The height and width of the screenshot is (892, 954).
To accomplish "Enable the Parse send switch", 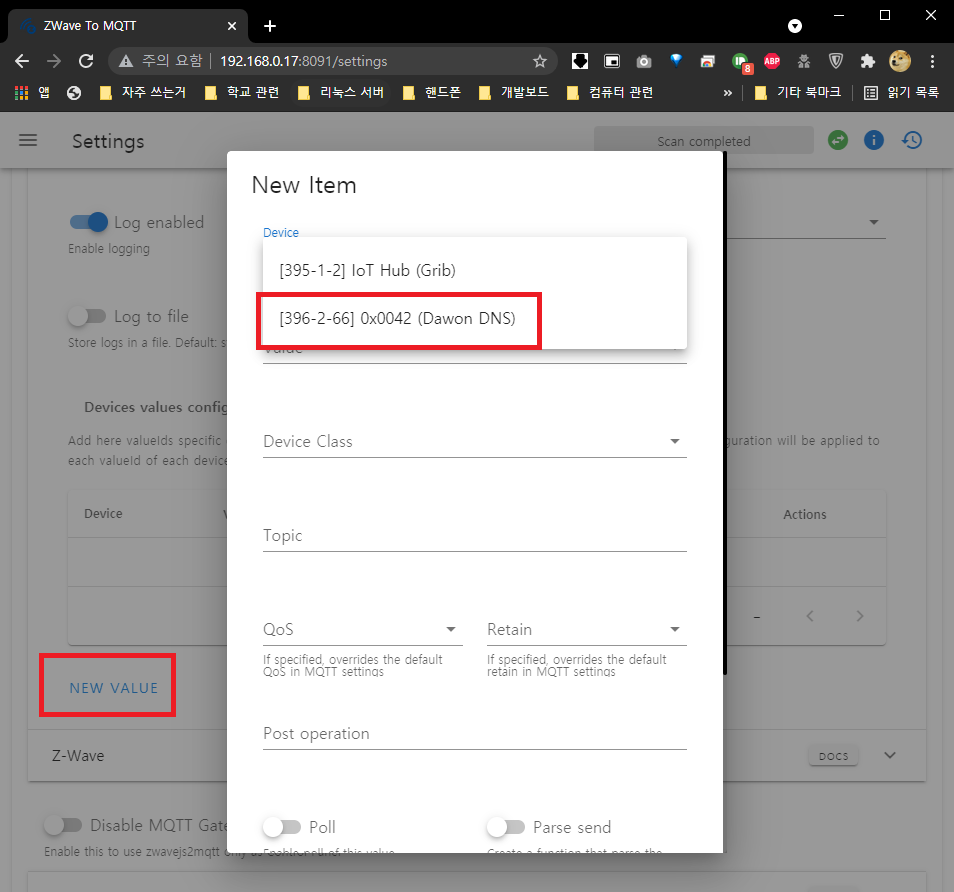I will (x=506, y=827).
